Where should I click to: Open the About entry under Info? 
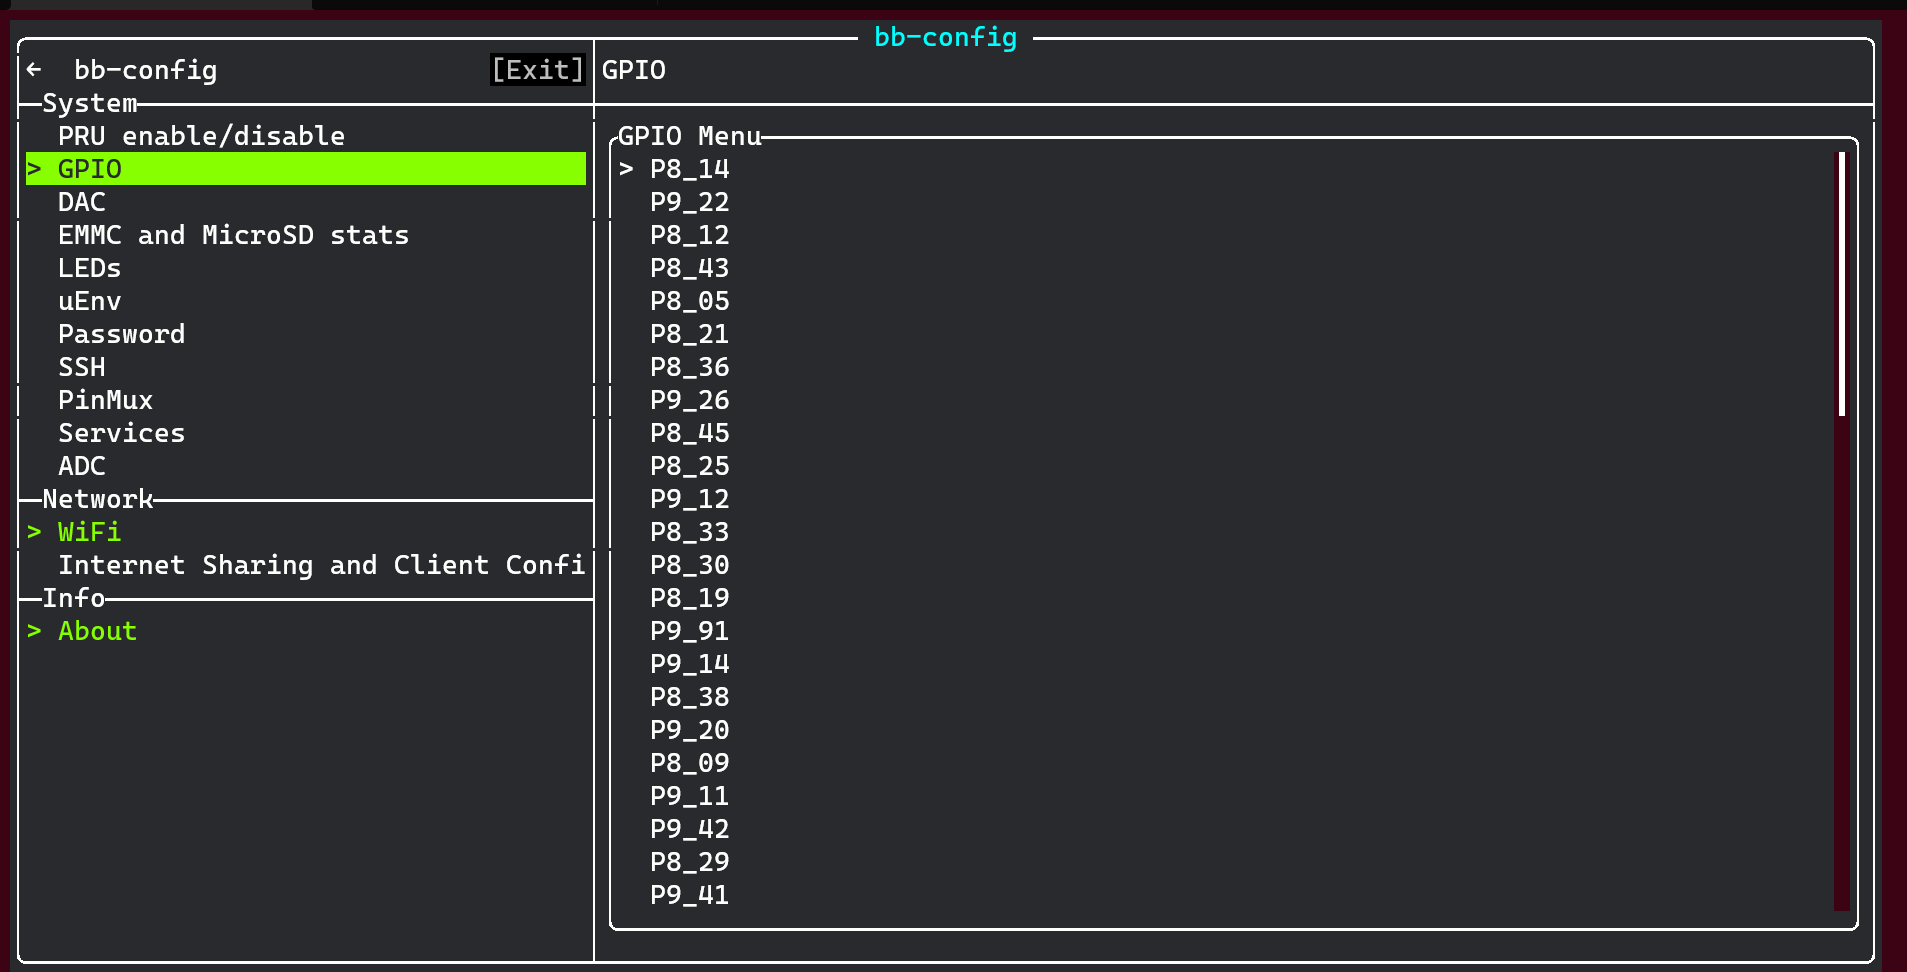pos(96,630)
